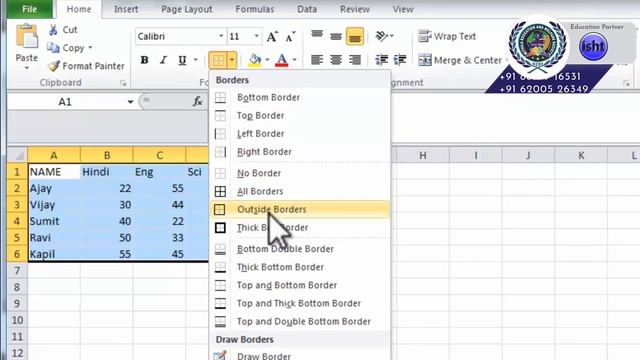Screen dimensions: 640x360
Task: Open the font size dropdown
Action: pos(256,36)
